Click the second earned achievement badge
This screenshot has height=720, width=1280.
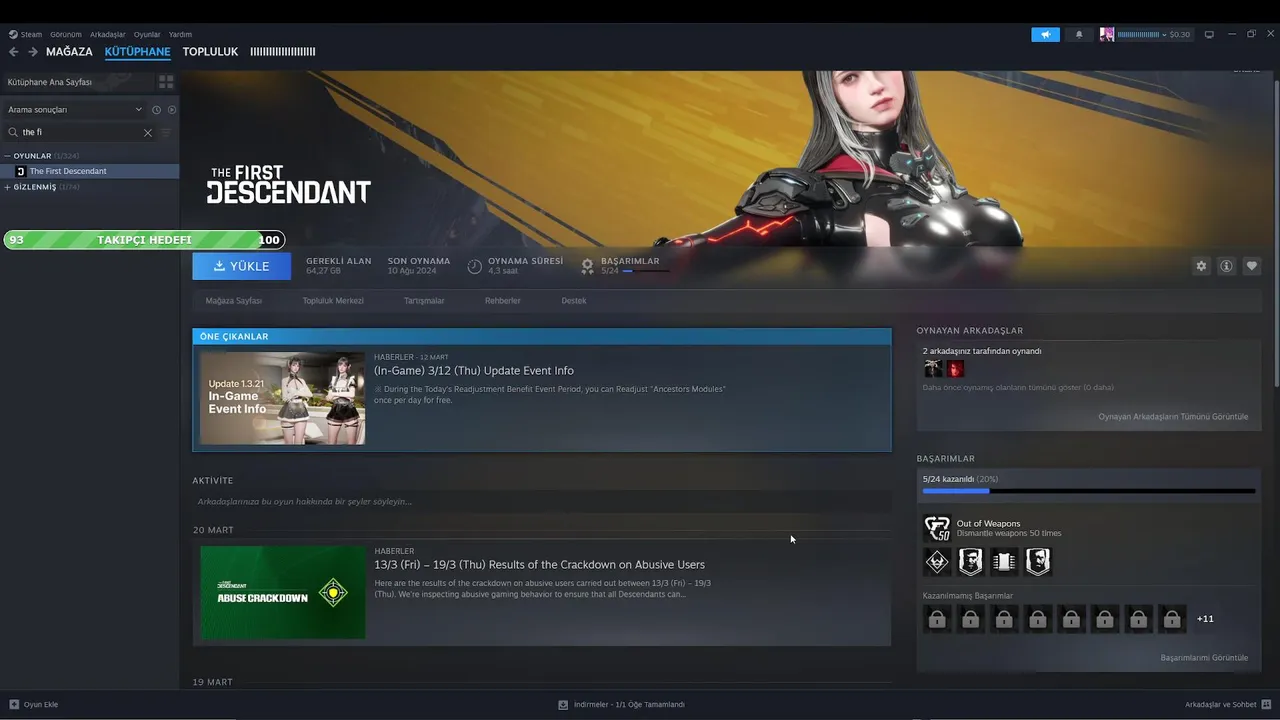(971, 562)
